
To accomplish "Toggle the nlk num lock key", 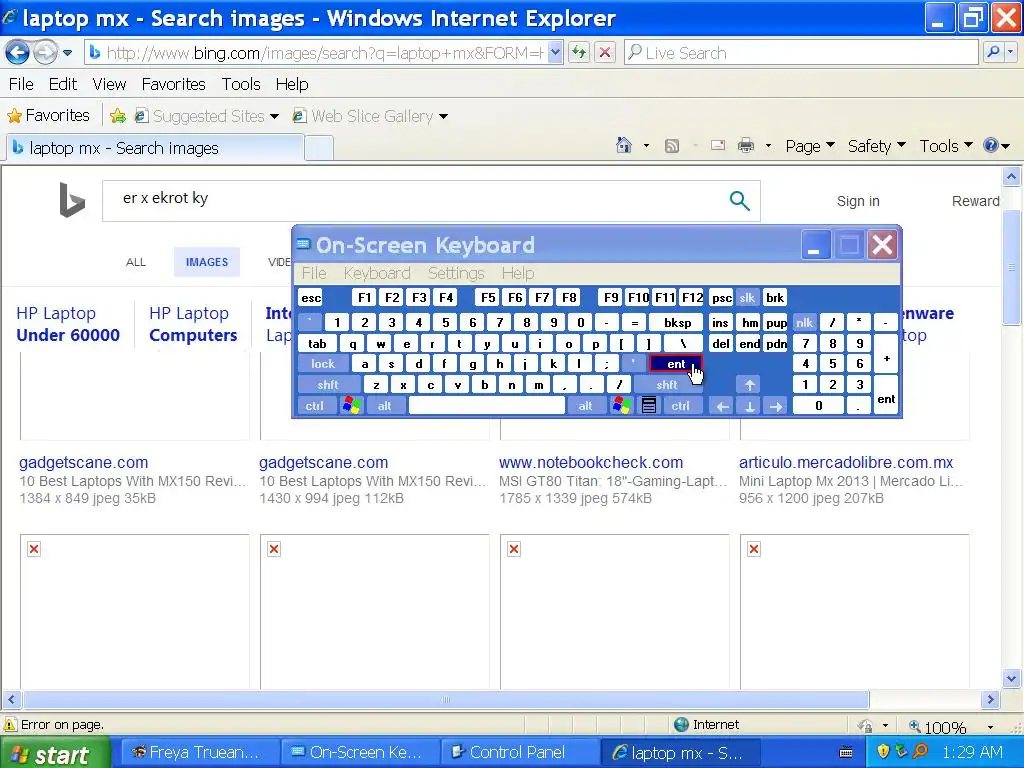I will pos(805,323).
